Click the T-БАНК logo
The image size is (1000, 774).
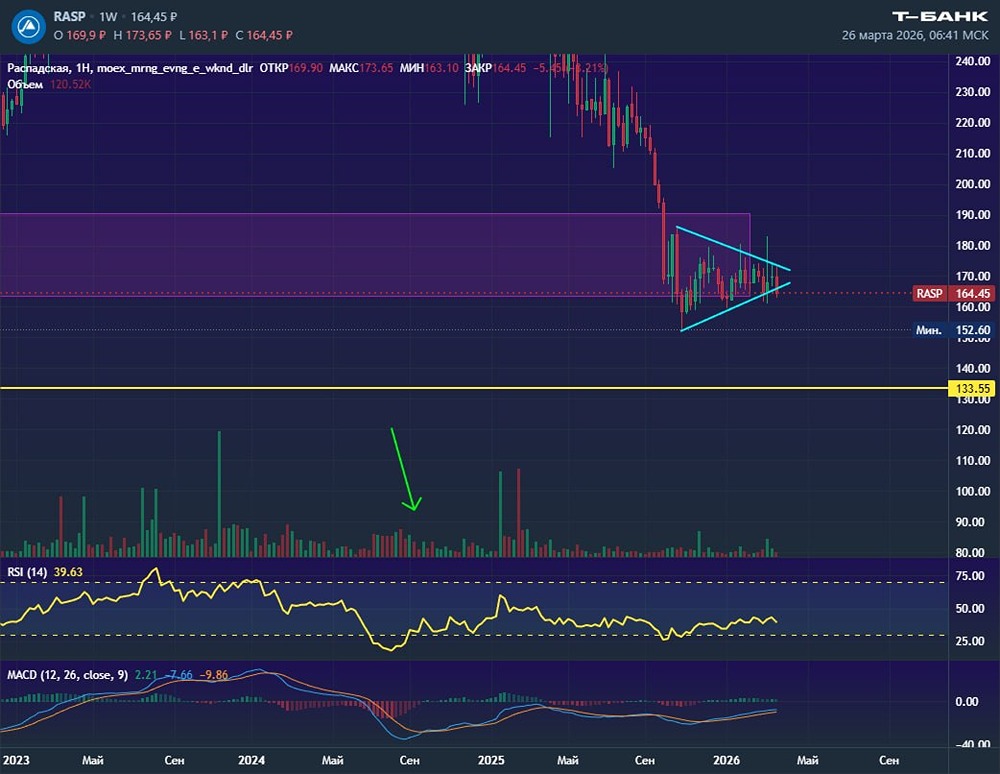(x=939, y=17)
